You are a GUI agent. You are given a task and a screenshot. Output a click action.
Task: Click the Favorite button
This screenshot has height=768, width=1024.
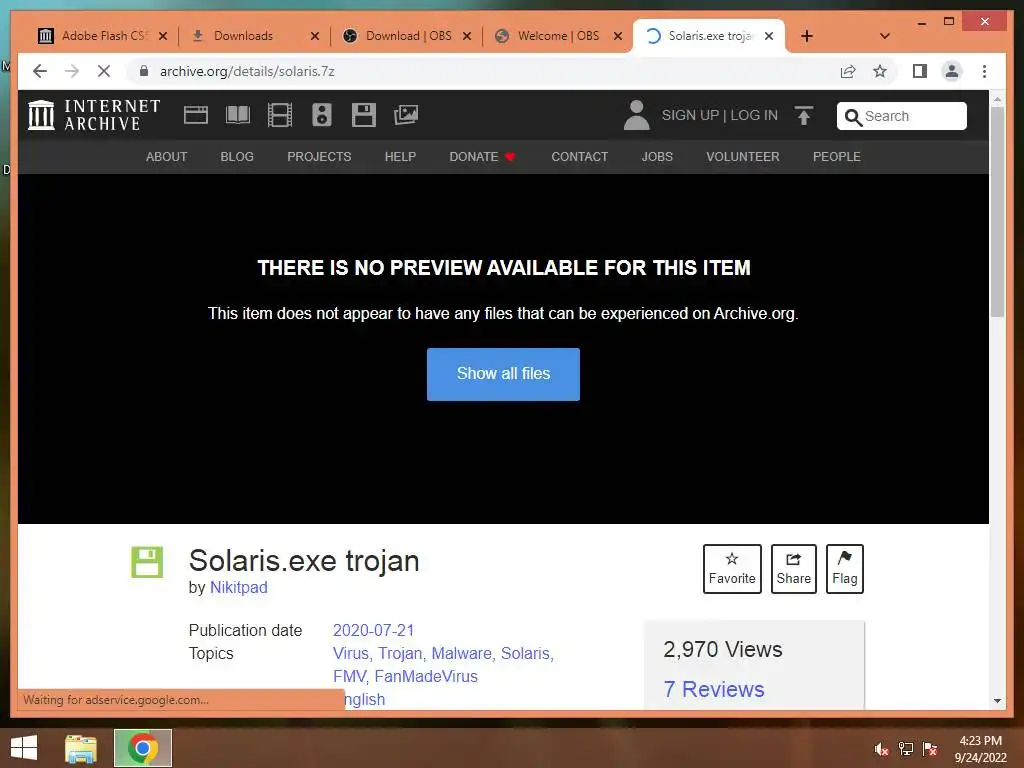732,569
